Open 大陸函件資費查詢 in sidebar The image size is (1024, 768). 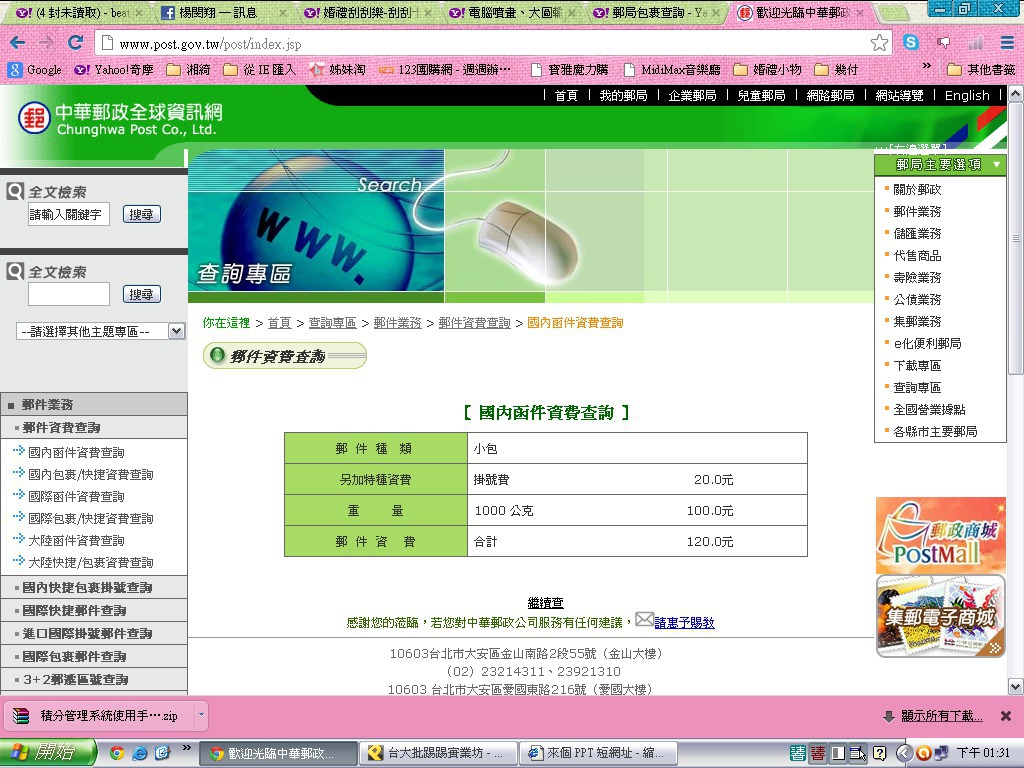coord(76,540)
